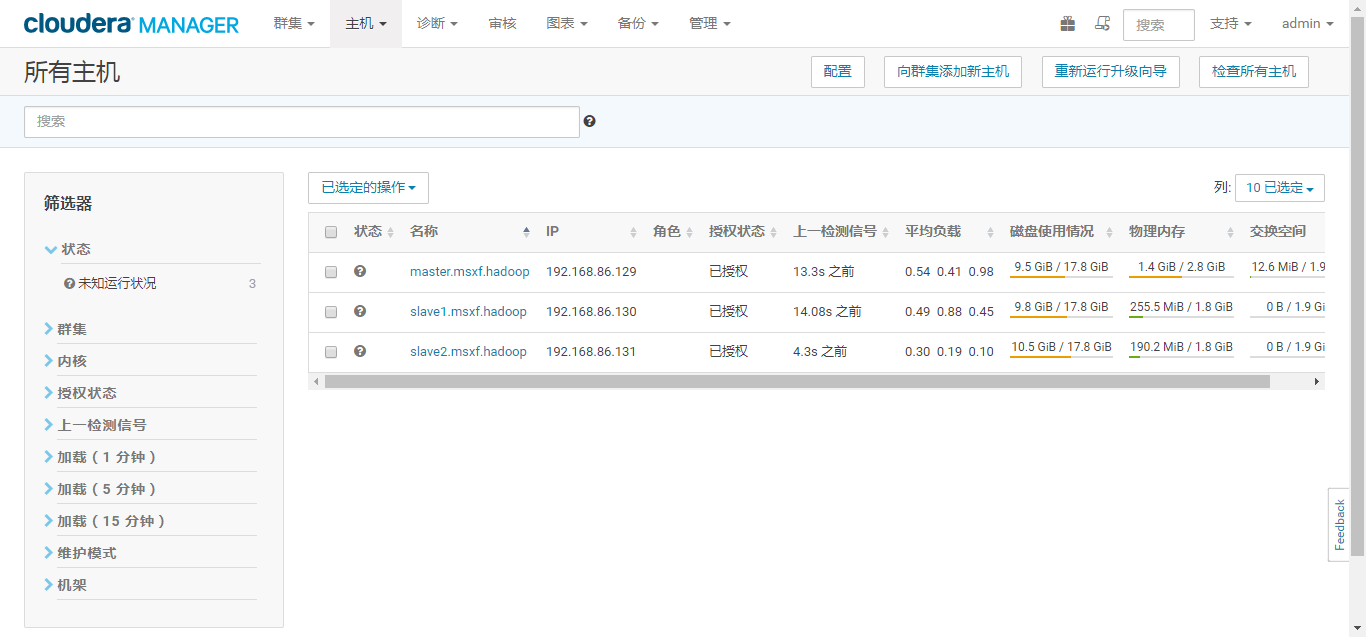Check the select-all checkbox in table header
Image resolution: width=1366 pixels, height=637 pixels.
[331, 231]
